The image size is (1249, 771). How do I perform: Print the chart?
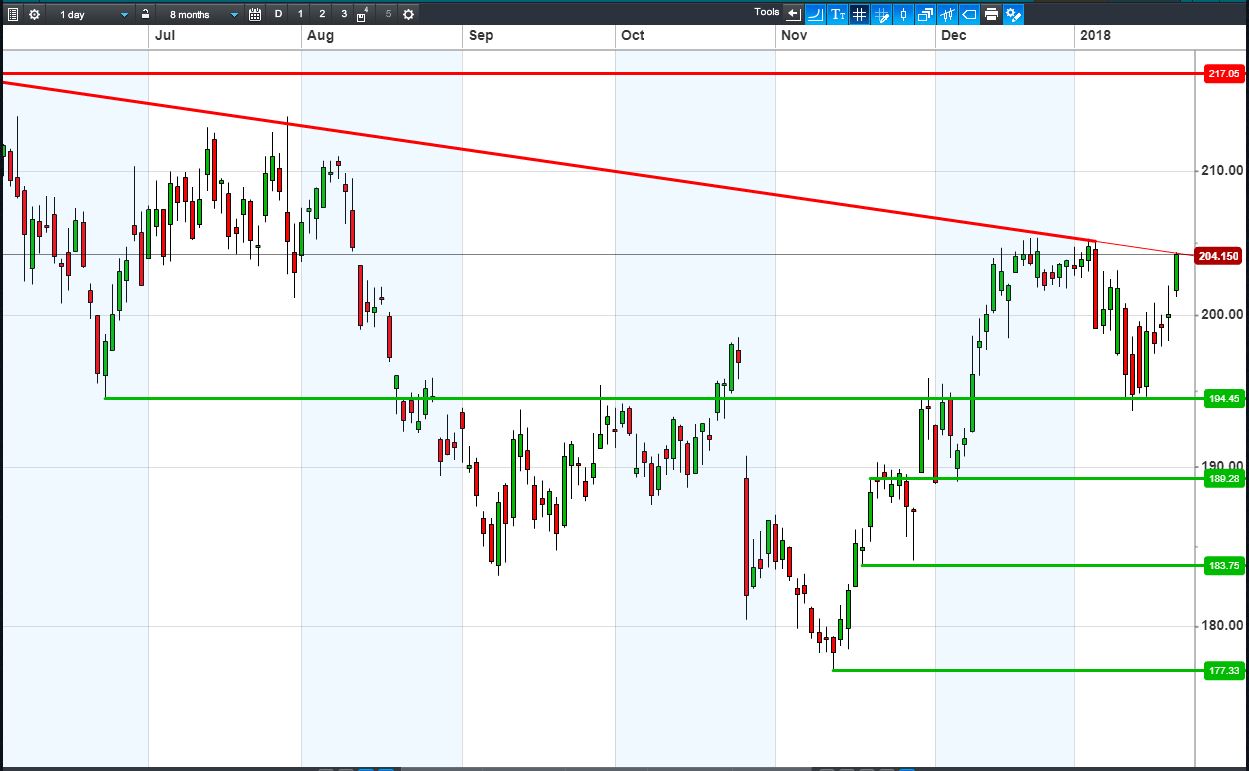(x=991, y=14)
